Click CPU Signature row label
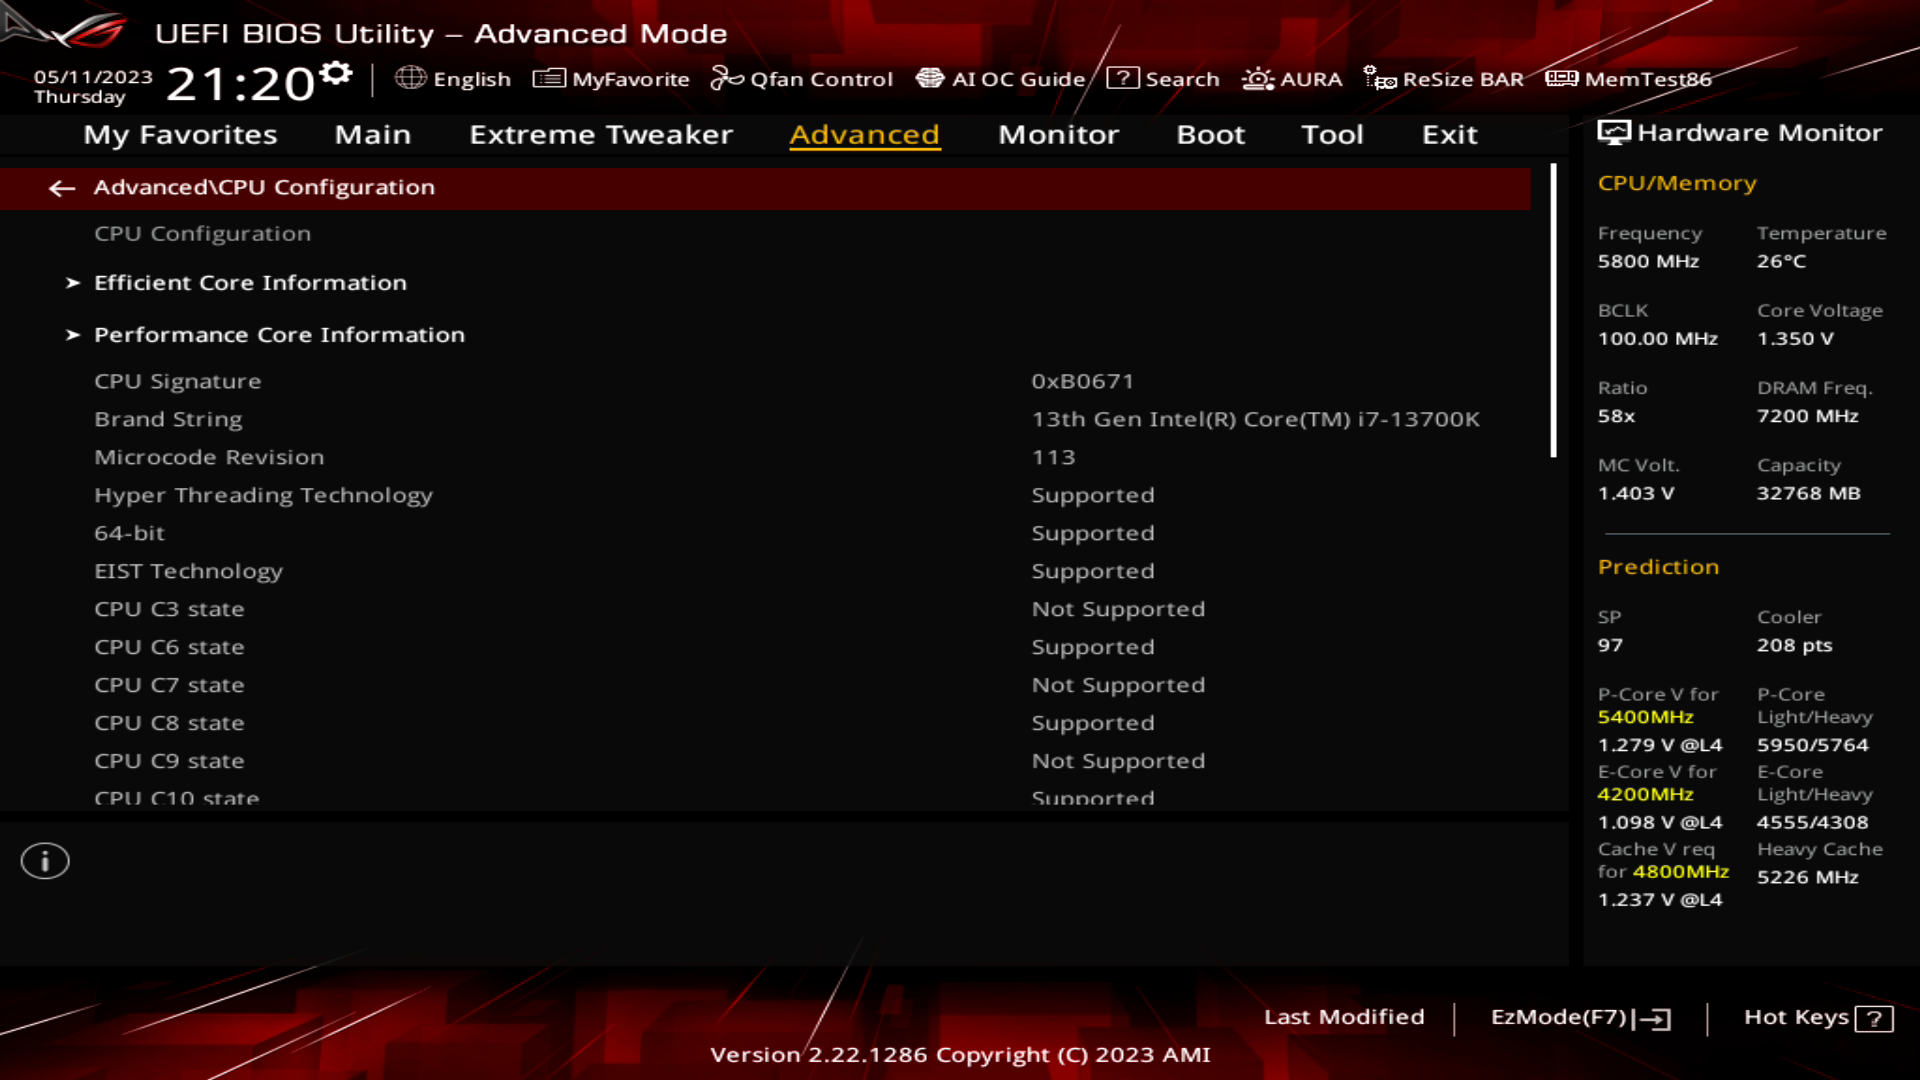1920x1080 pixels. (x=177, y=381)
